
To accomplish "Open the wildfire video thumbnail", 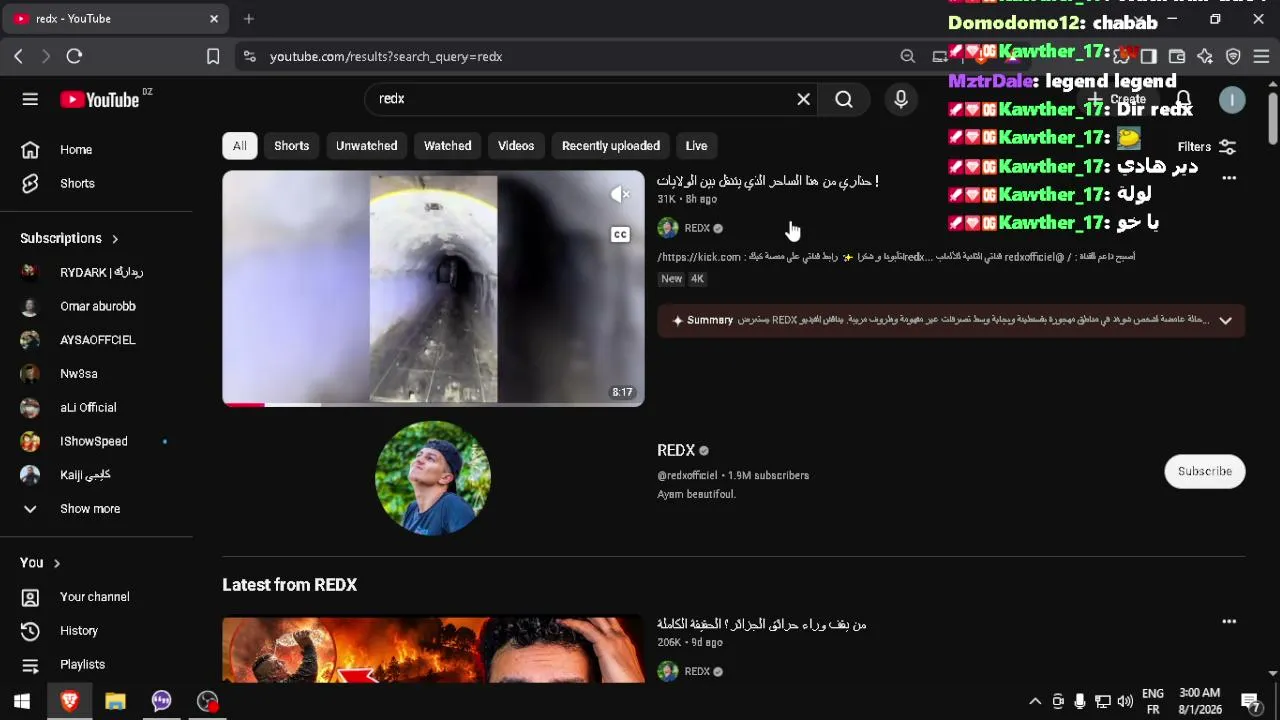I will 433,649.
